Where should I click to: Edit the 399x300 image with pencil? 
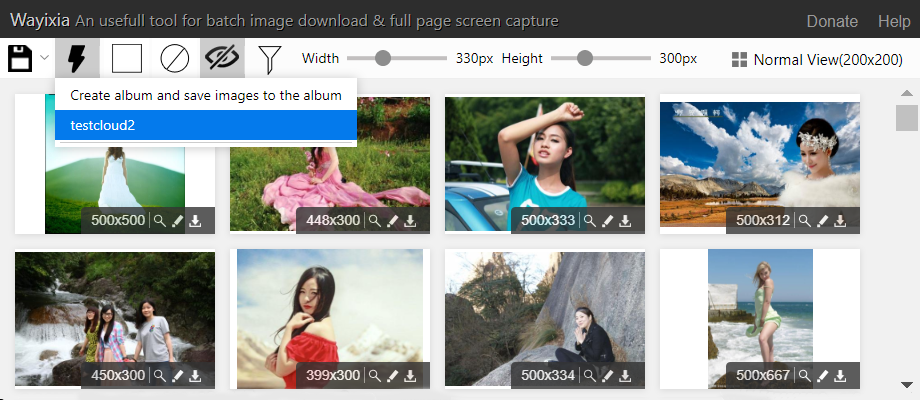pos(393,375)
